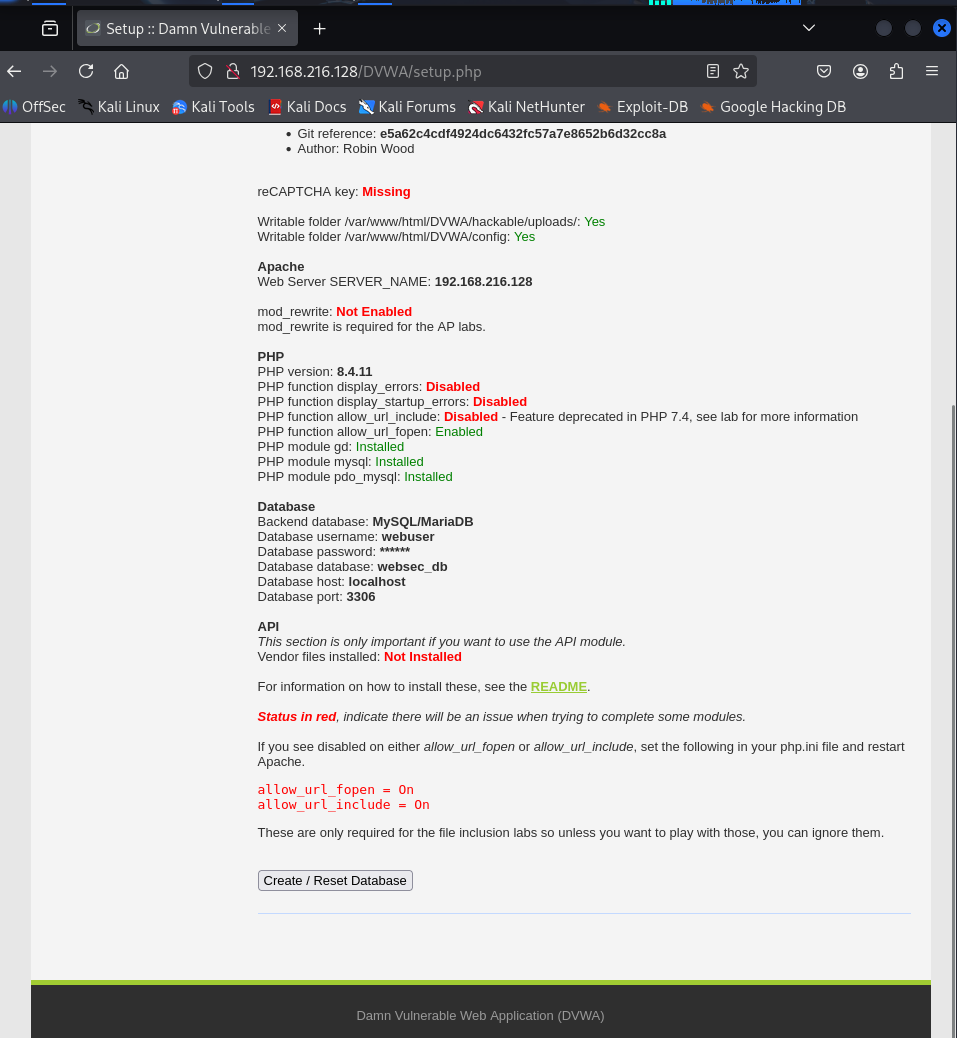
Task: Close the browser window with the X button
Action: [x=941, y=28]
